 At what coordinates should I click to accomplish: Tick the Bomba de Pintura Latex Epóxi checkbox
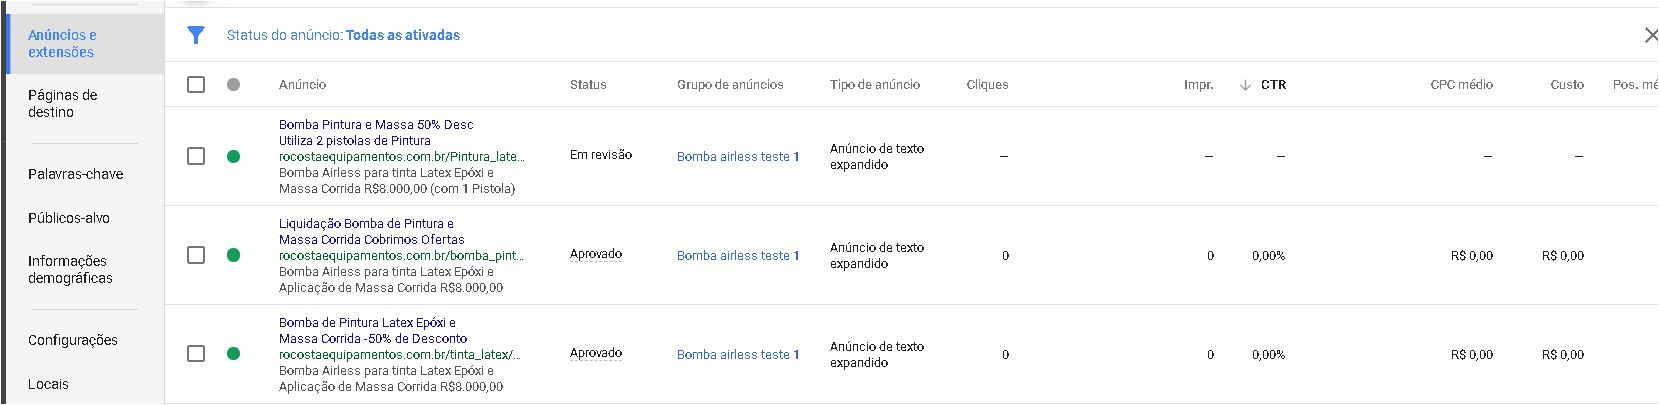tap(196, 353)
